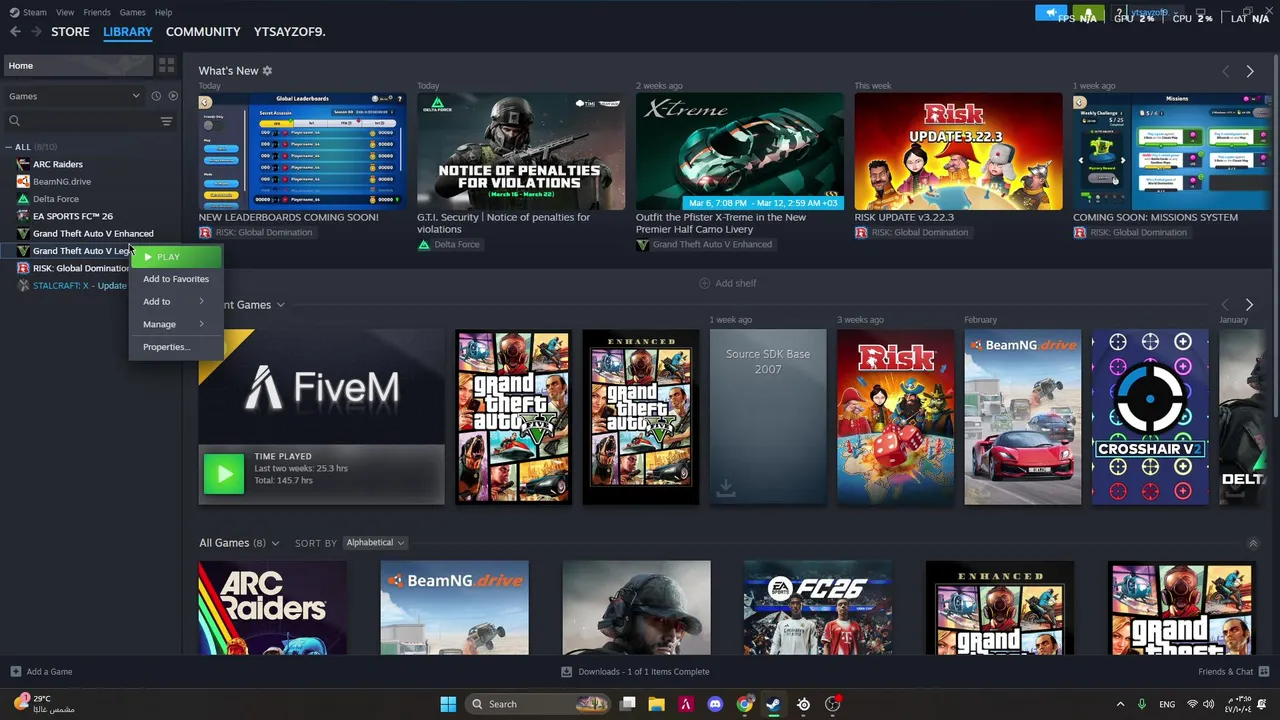Click Add a Game button

[x=41, y=672]
